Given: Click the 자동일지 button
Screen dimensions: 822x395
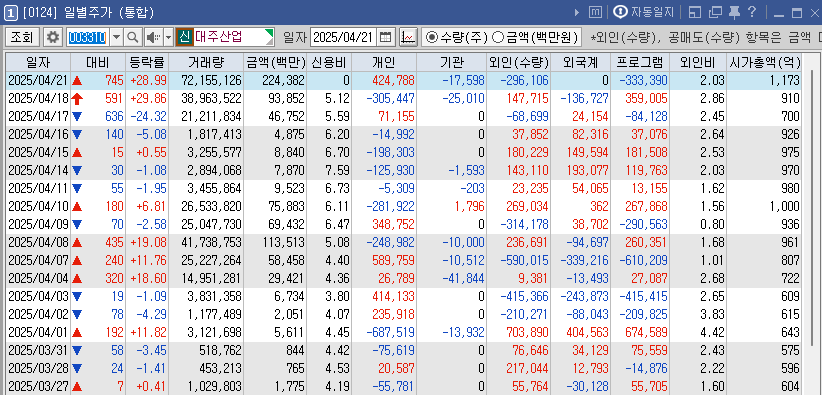Looking at the screenshot, I should tap(643, 12).
